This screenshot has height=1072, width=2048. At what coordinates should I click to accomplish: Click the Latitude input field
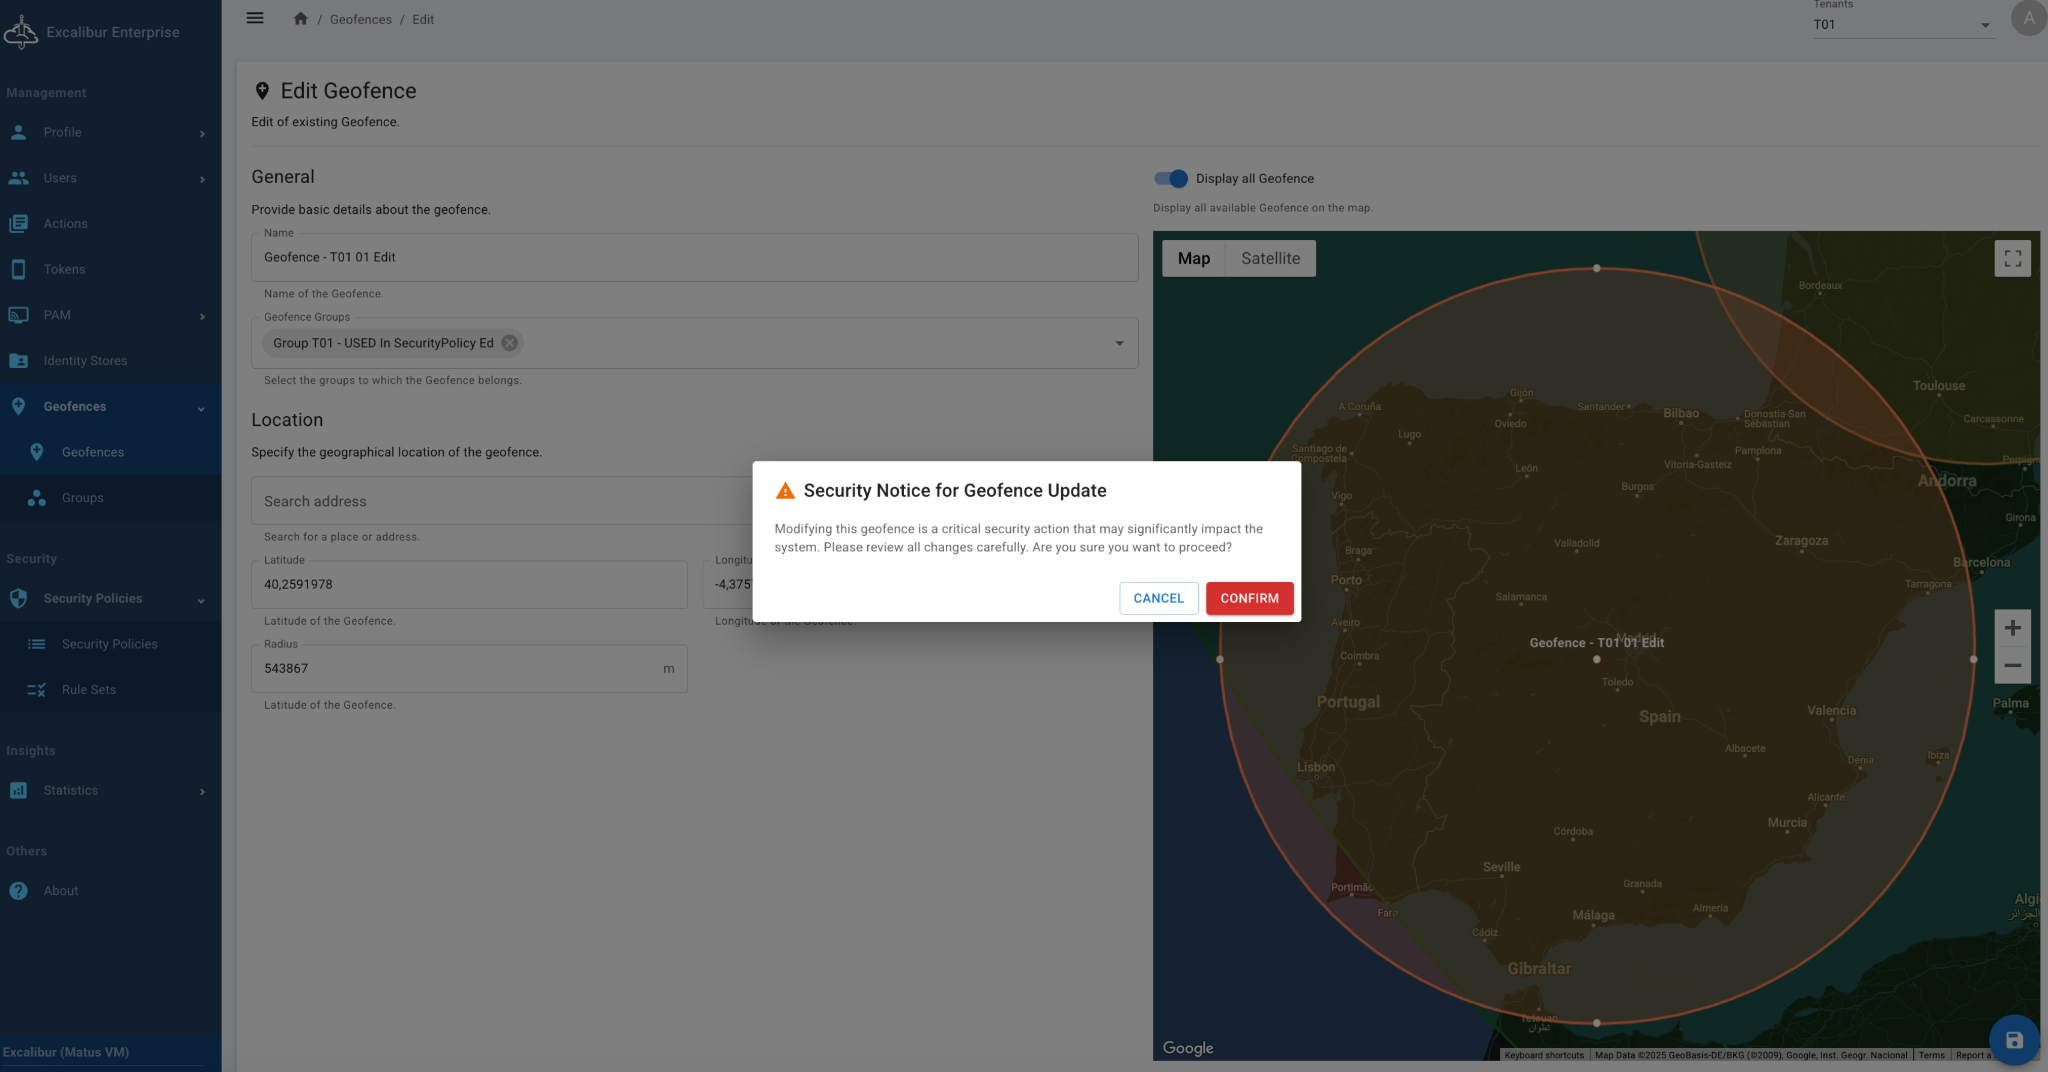(x=469, y=585)
